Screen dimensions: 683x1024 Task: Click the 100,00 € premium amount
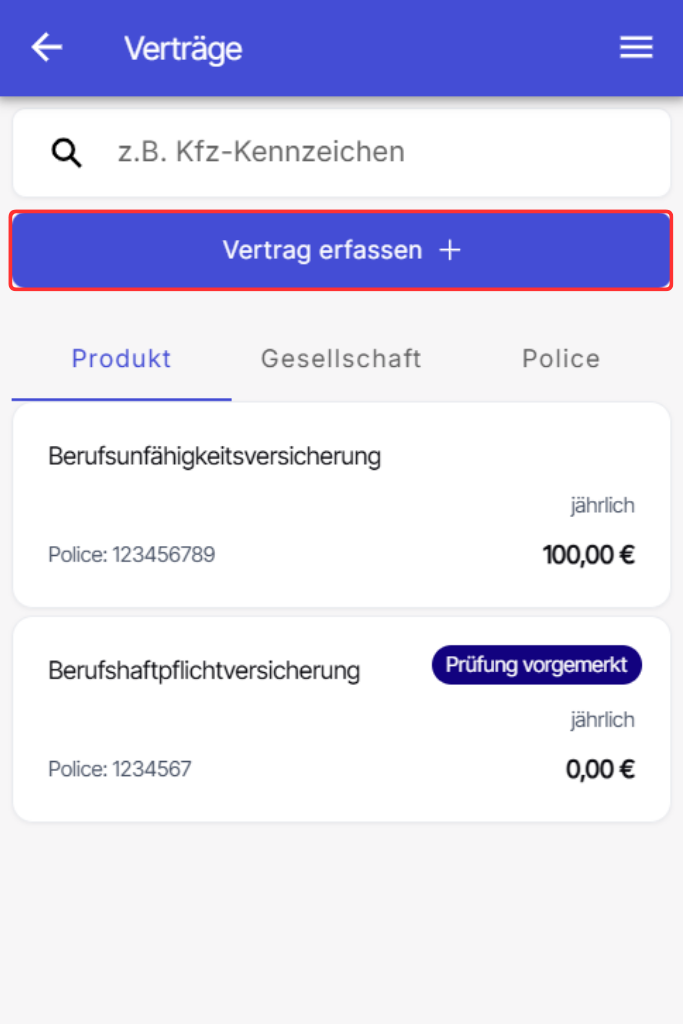[588, 555]
